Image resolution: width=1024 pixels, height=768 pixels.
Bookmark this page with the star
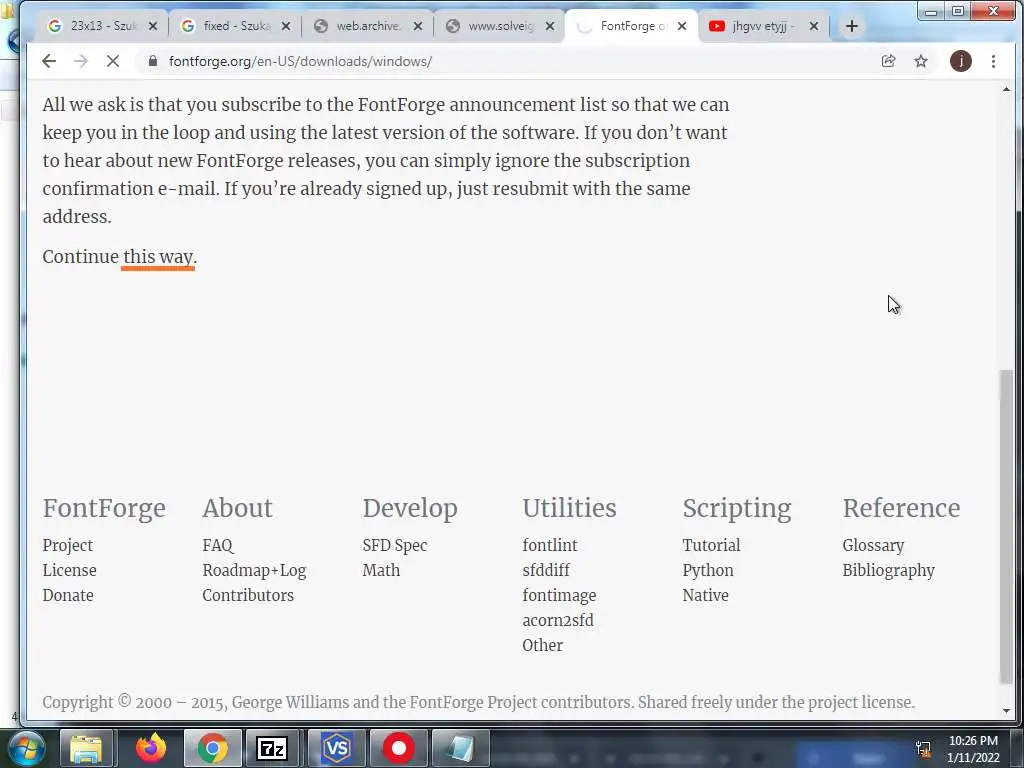point(921,61)
